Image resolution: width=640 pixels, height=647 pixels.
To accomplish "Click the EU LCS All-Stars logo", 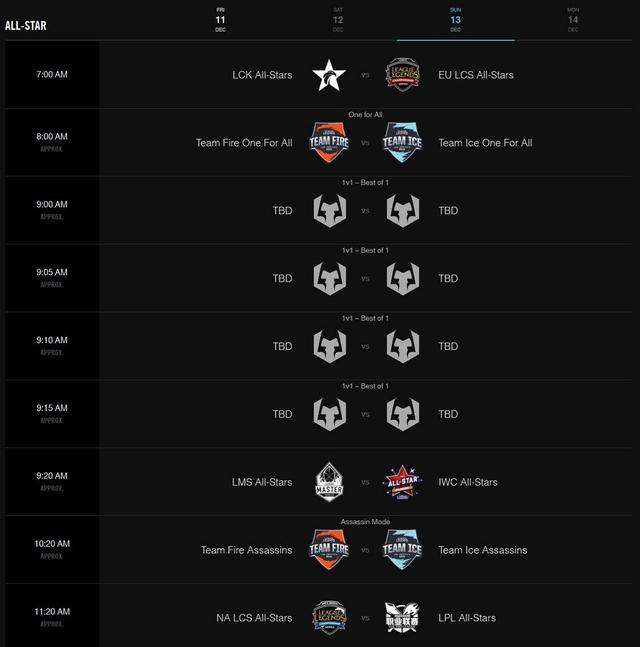I will pos(402,75).
